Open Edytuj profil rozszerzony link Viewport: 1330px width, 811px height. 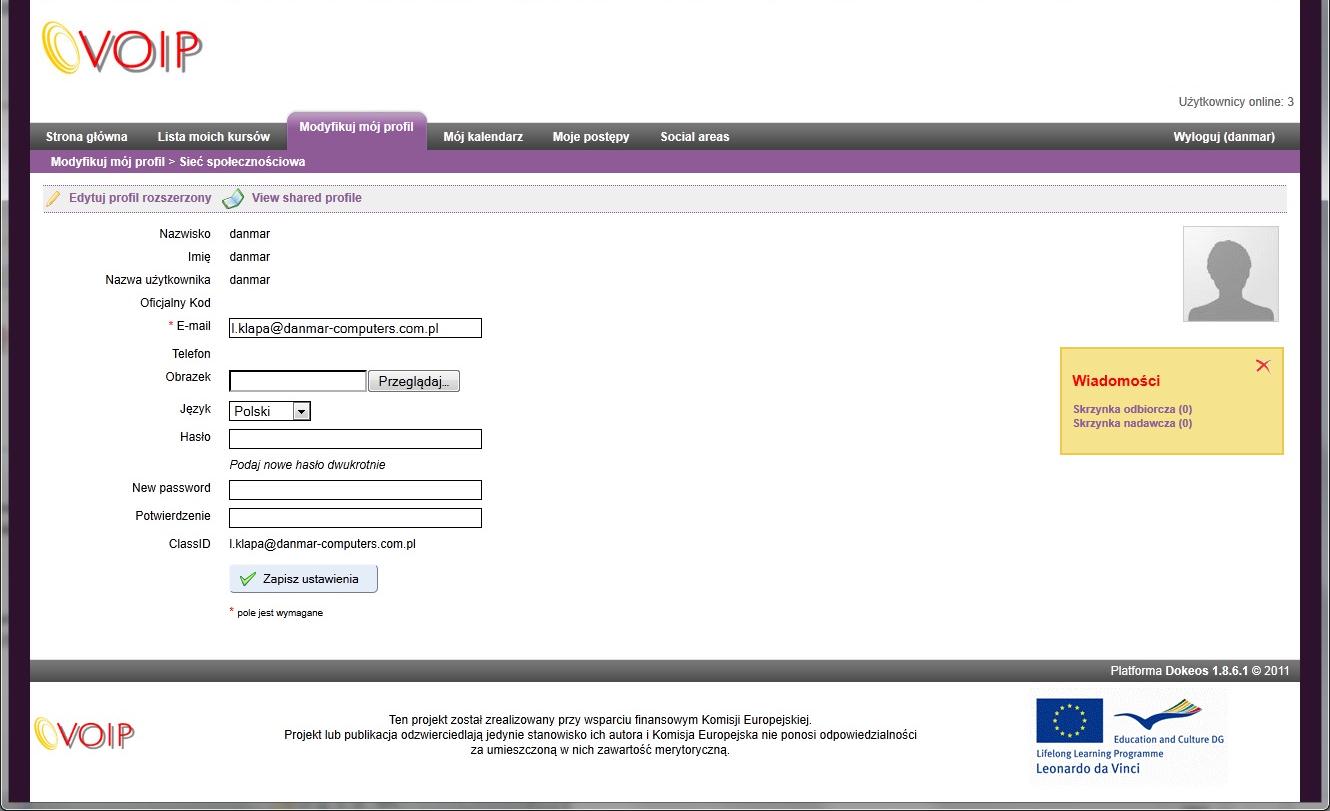pos(140,198)
